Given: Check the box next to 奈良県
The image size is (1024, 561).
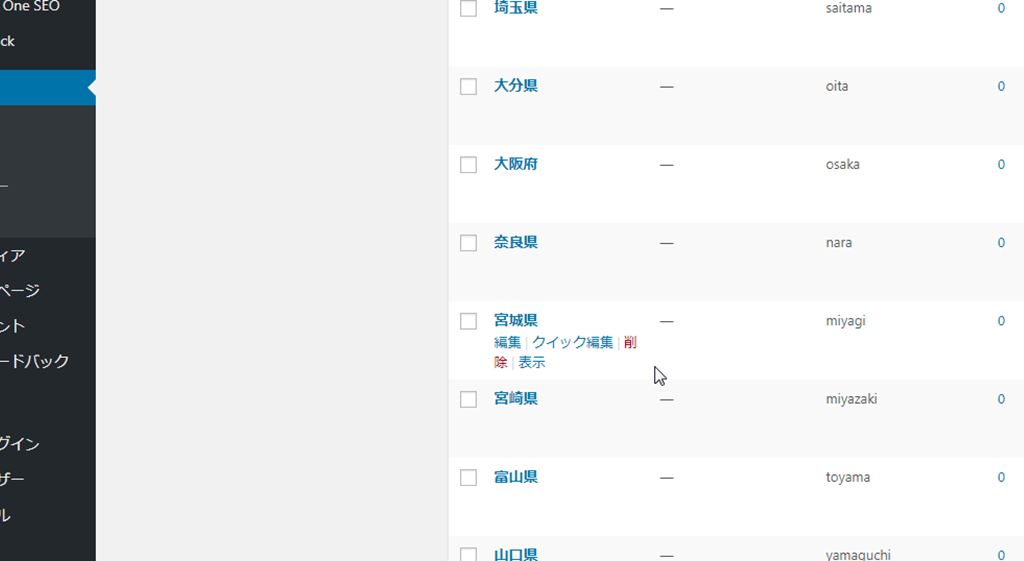Looking at the screenshot, I should click(x=468, y=243).
